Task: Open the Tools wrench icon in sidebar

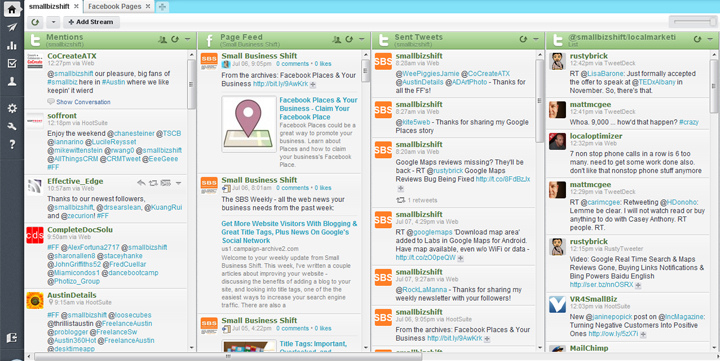Action: (12, 126)
